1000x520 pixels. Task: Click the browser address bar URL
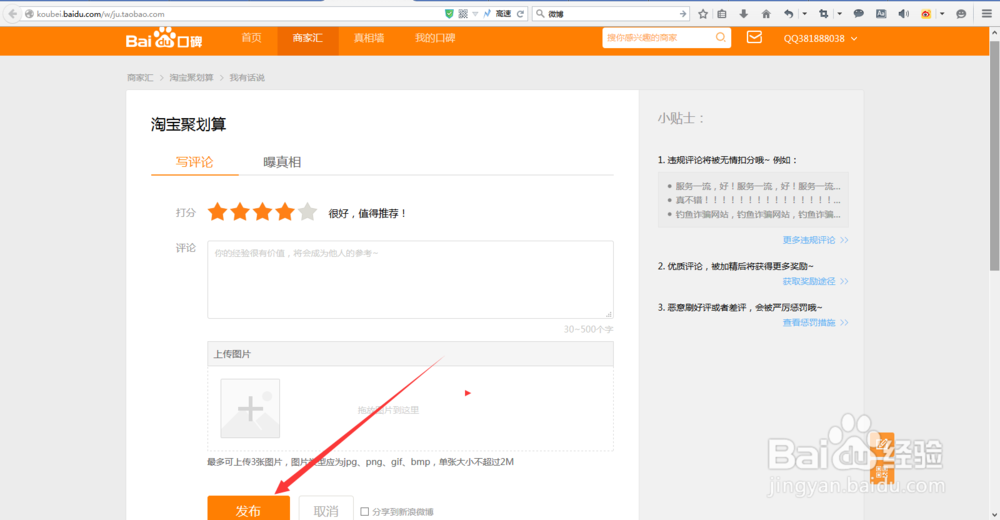[x=236, y=13]
